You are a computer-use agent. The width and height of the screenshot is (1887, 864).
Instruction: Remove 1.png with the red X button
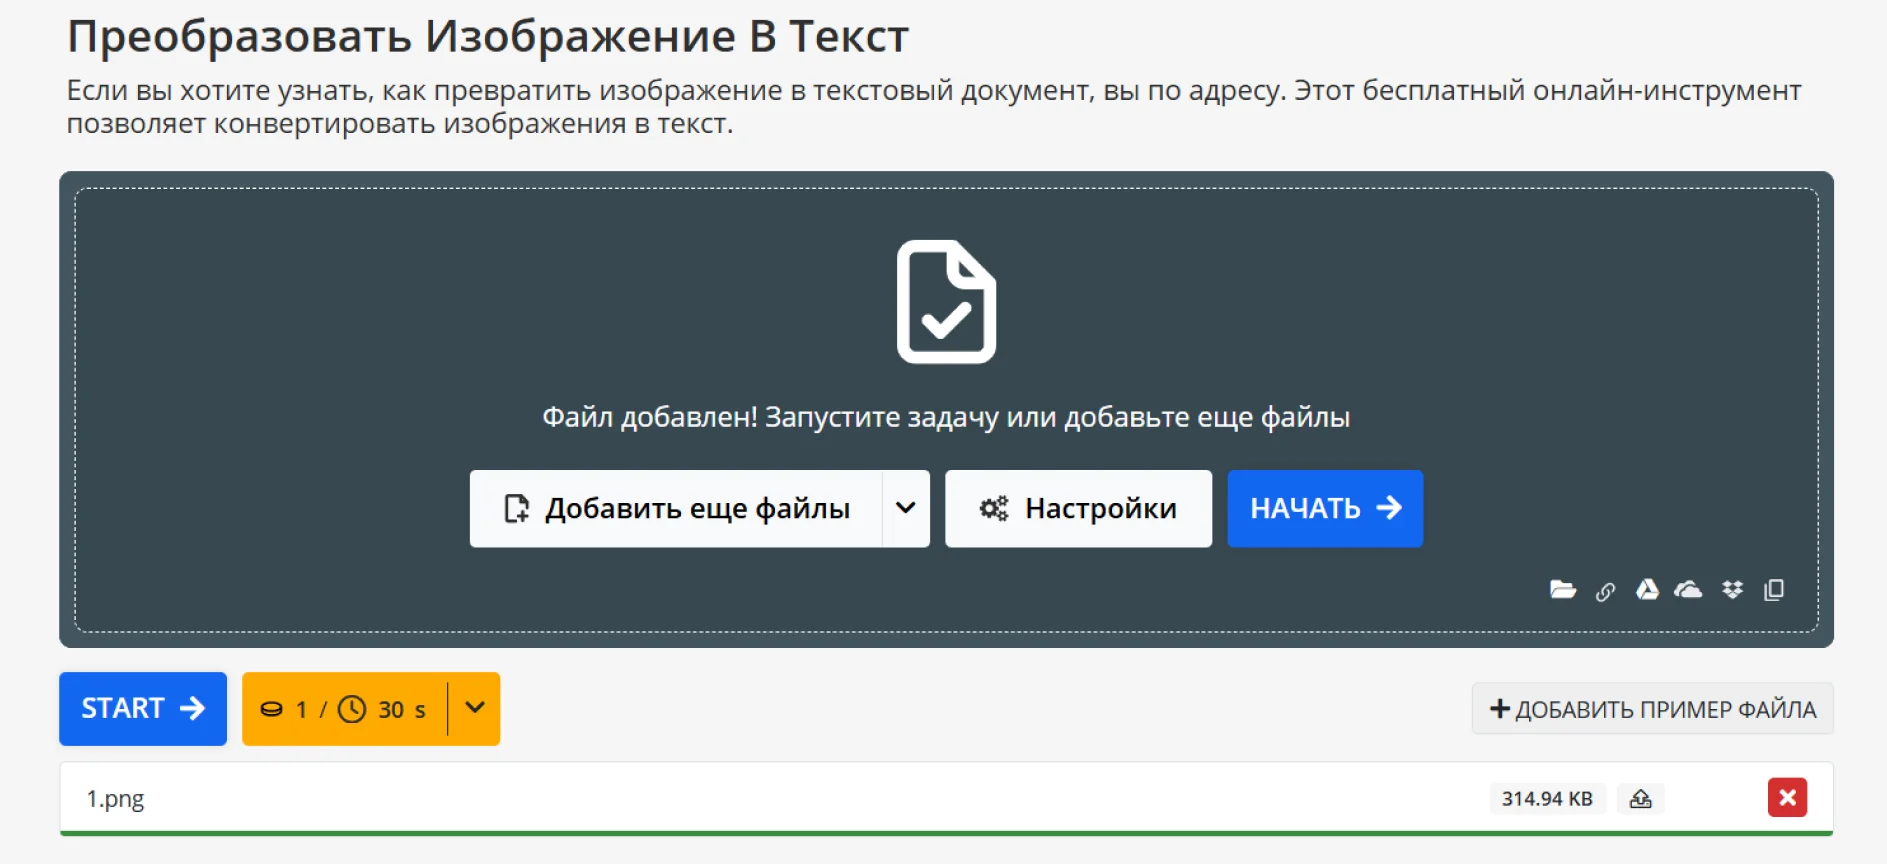(1787, 798)
